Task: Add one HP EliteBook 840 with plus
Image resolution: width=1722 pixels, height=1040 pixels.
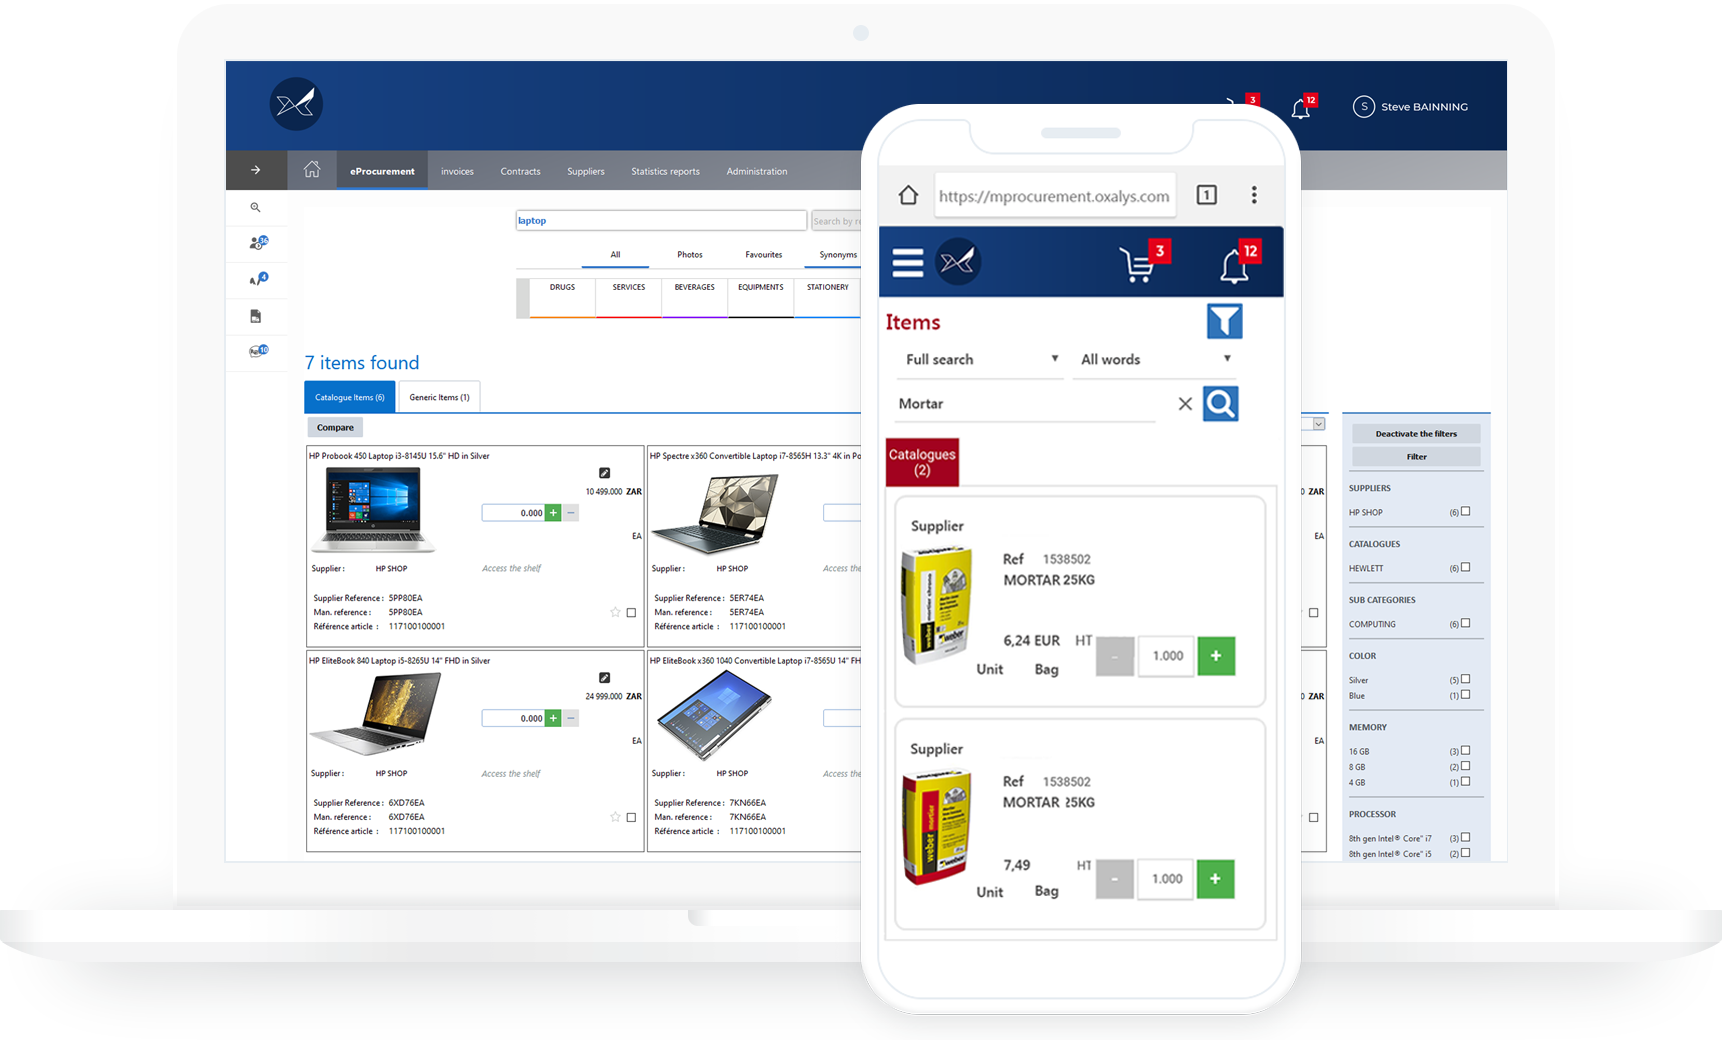Action: (553, 718)
